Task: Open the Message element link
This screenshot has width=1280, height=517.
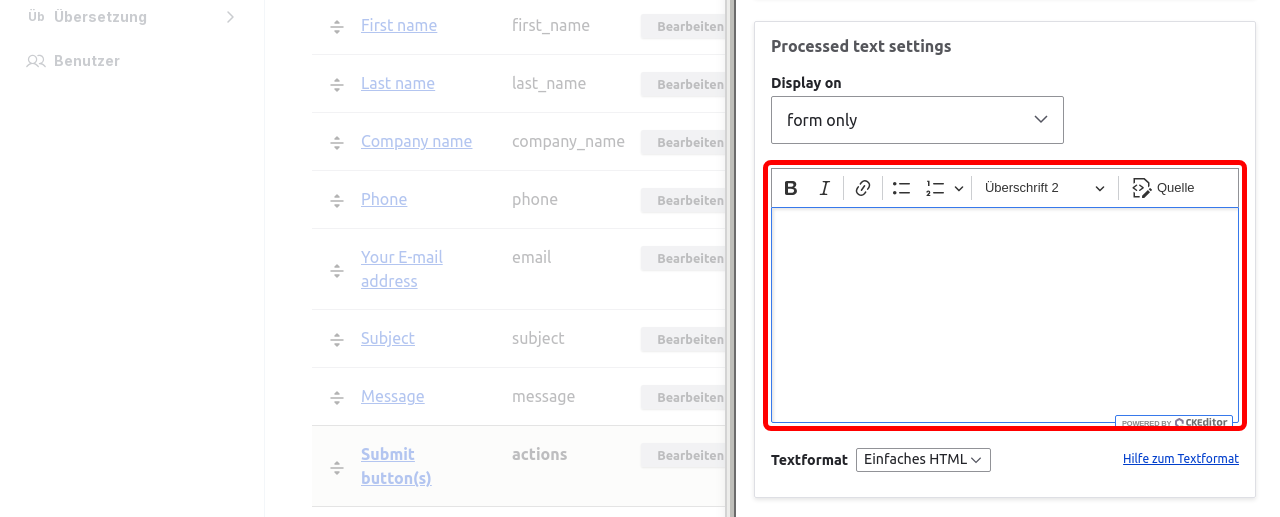Action: (392, 396)
